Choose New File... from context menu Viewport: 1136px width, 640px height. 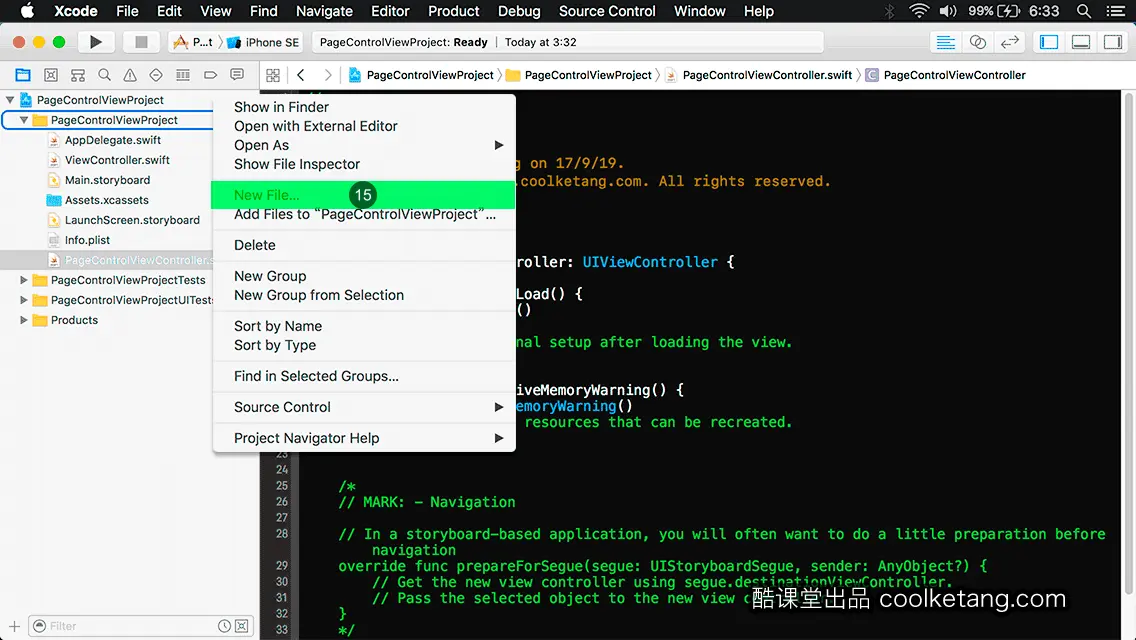[364, 195]
